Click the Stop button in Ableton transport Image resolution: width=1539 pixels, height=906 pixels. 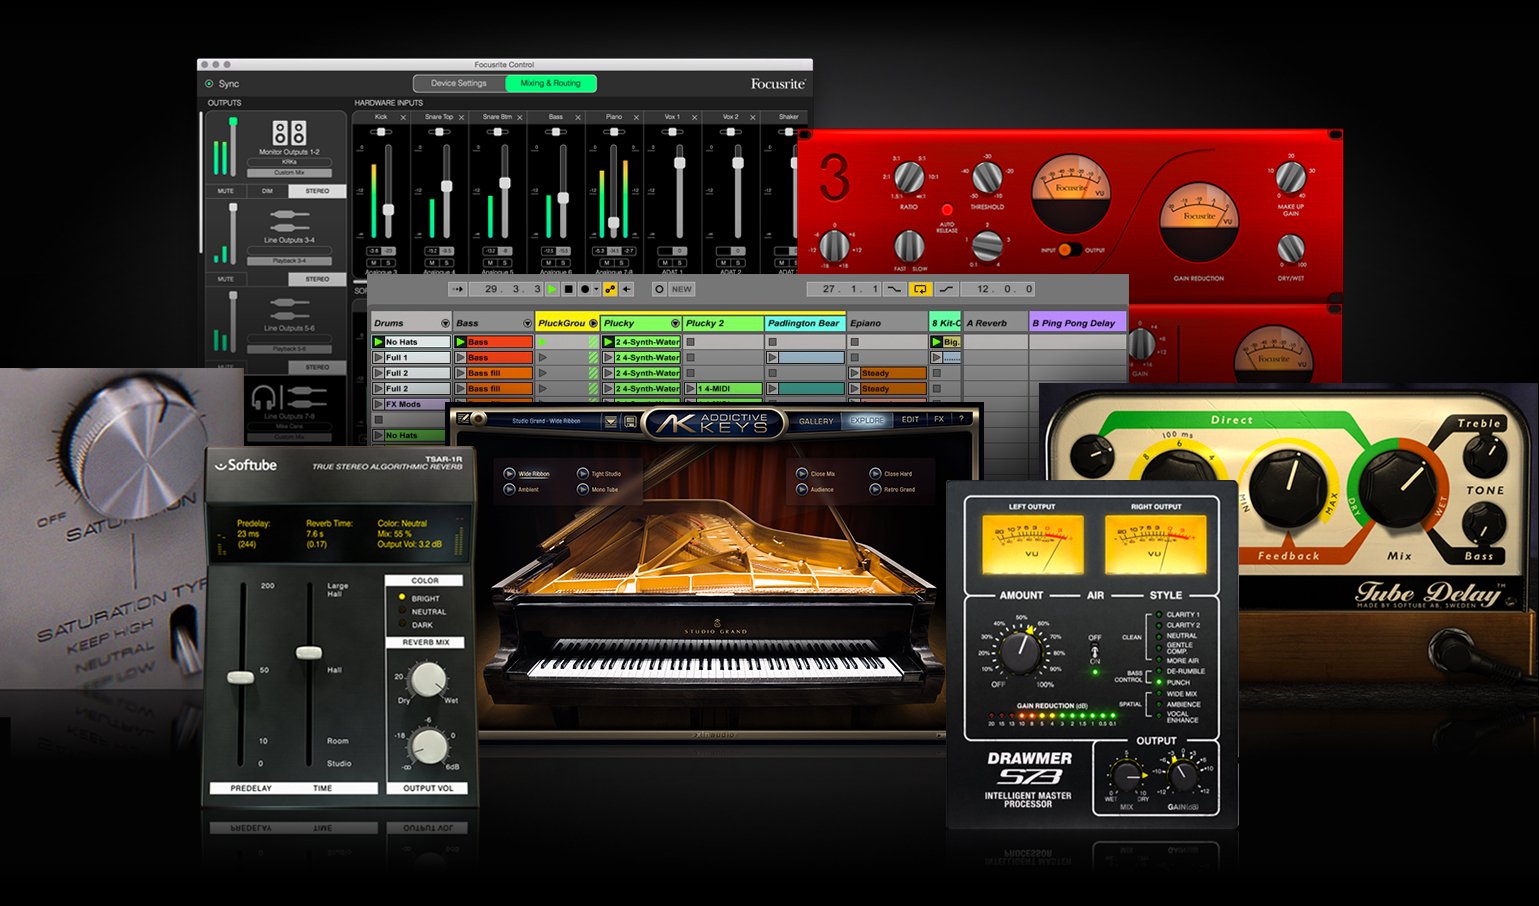click(x=569, y=289)
